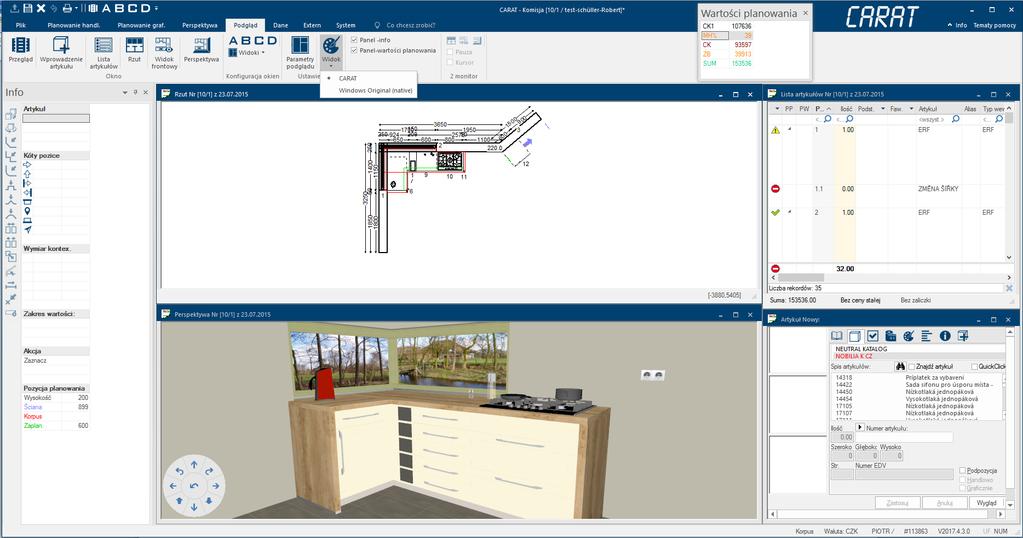Screen dimensions: 1023x538
Task: Click the building icon in Artykuł Nowy toolbar
Action: [x=891, y=336]
